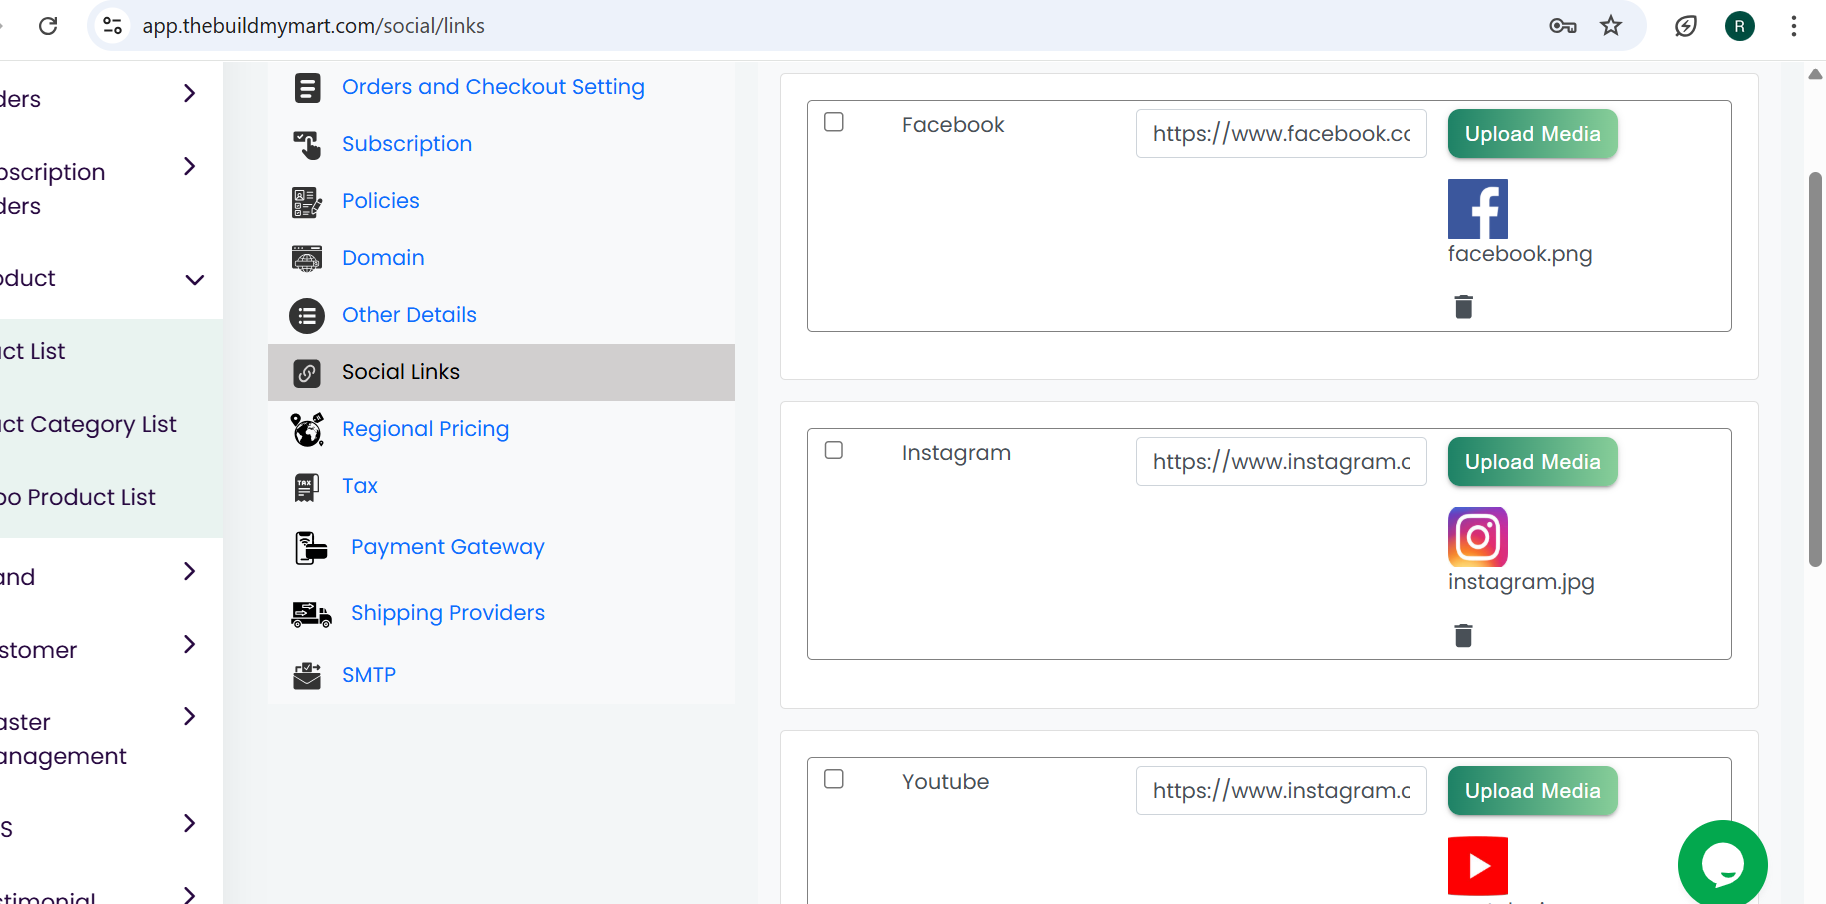Click the browser extension icon beside profile

[1686, 26]
